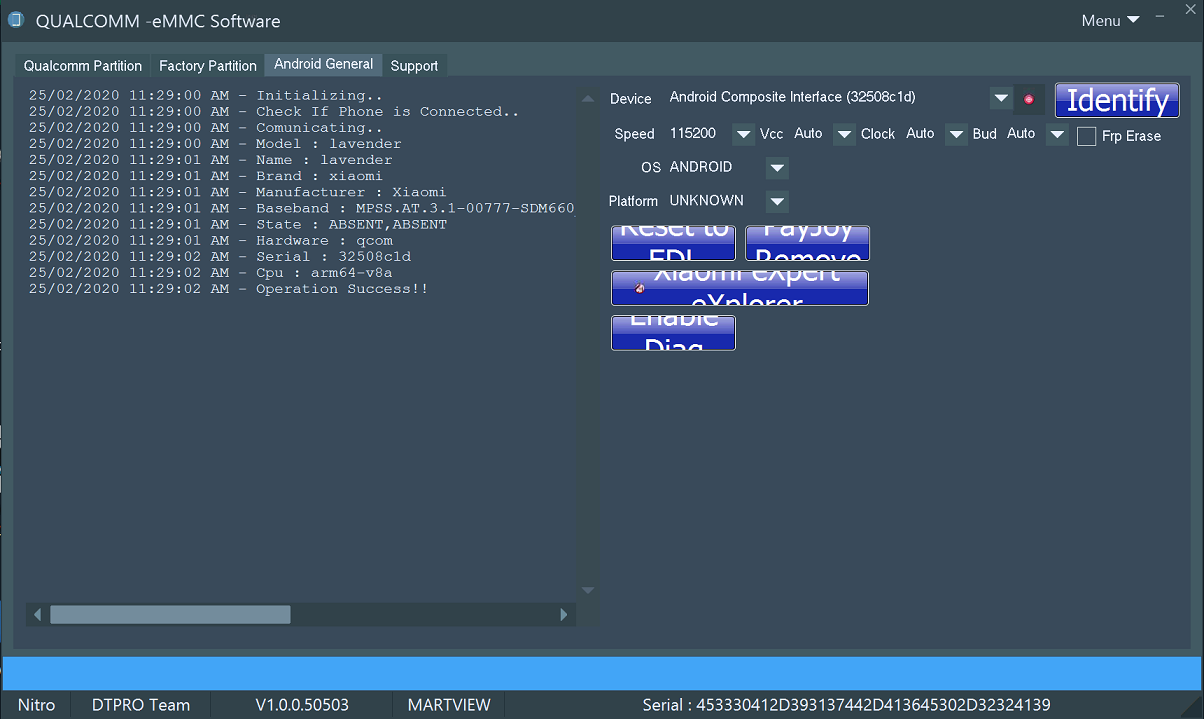
Task: Launch Xiaomi eXpert eXplorer
Action: [740, 288]
